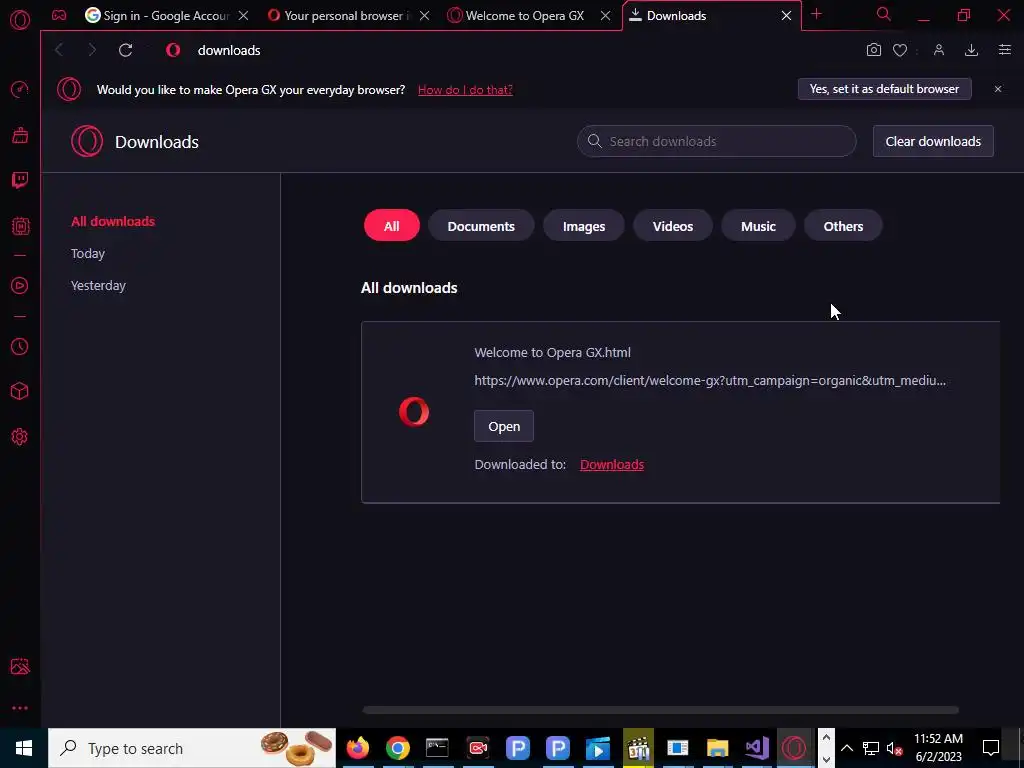The height and width of the screenshot is (768, 1024).
Task: Filter downloads by Documents
Action: pos(481,226)
